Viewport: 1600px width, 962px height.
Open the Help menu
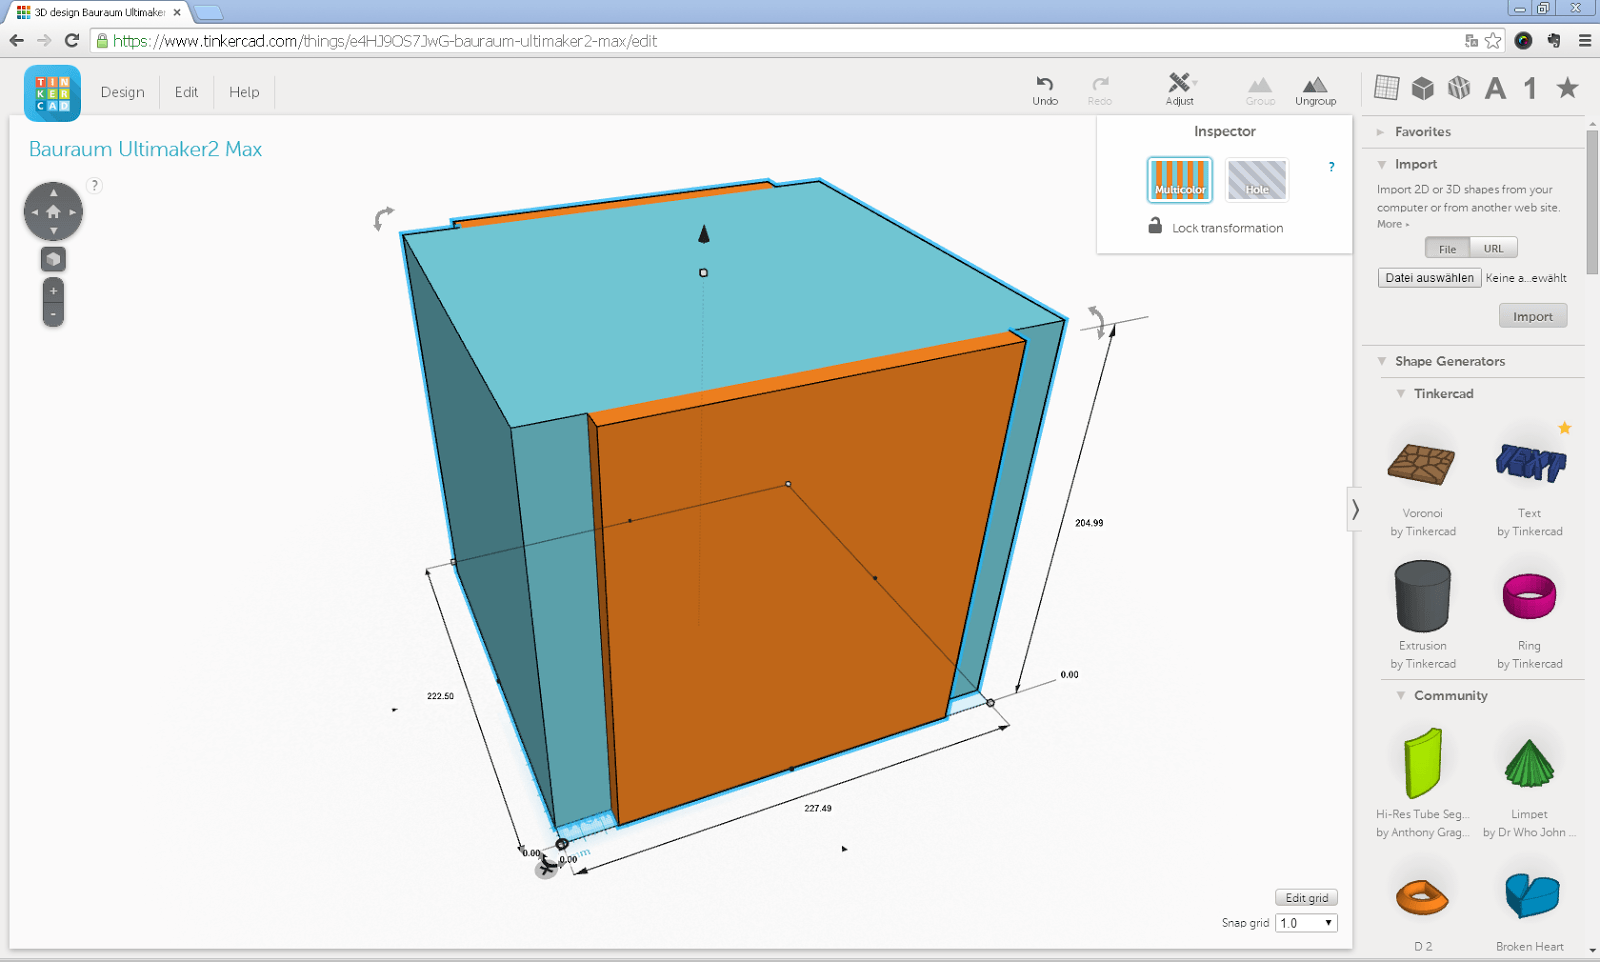[244, 92]
